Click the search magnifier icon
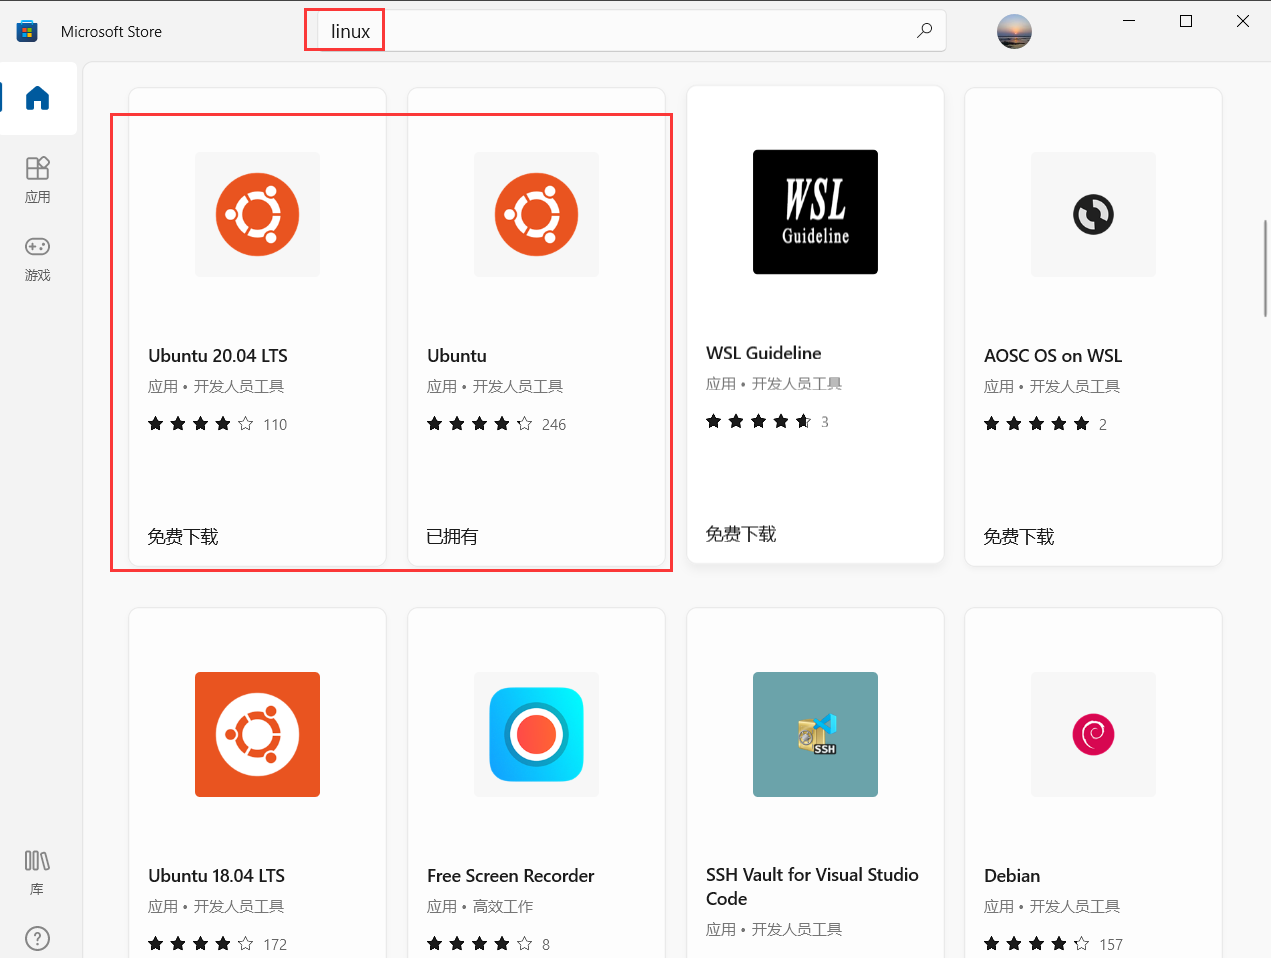This screenshot has width=1271, height=958. 924,31
